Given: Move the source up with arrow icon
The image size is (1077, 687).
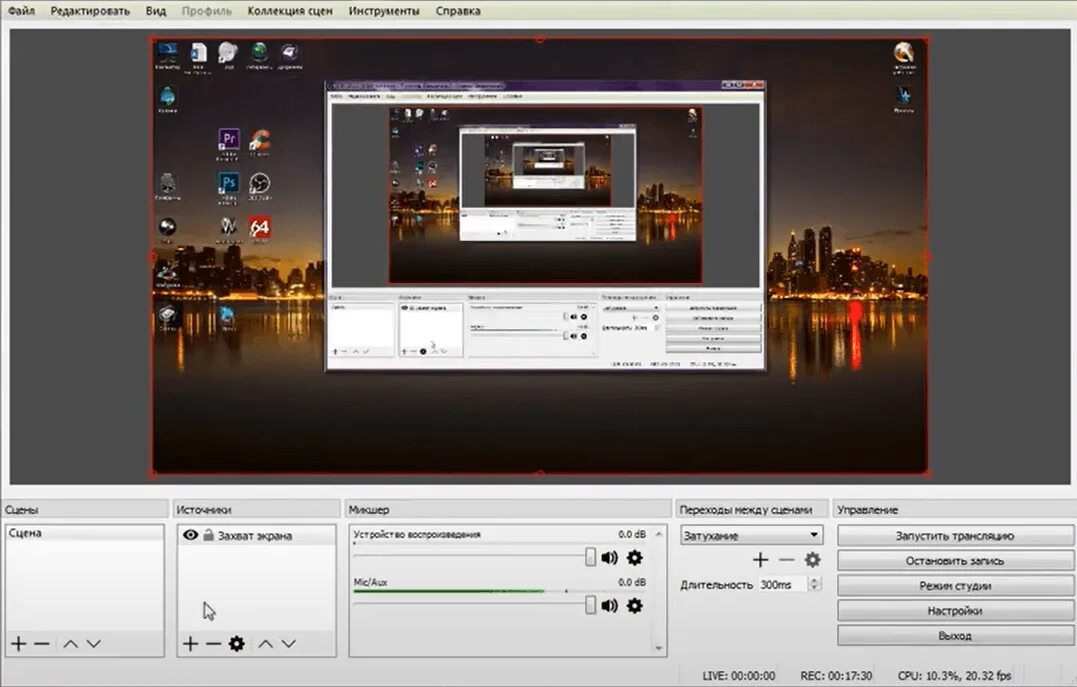Looking at the screenshot, I should [x=266, y=644].
